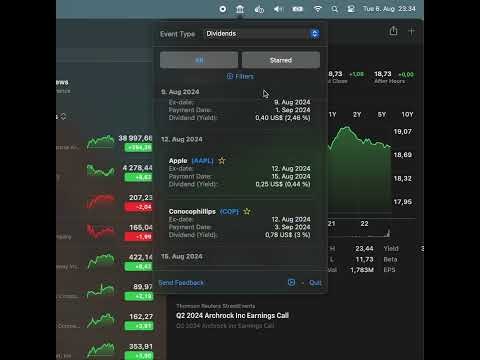Select the watchlist row showing 162,27
The image size is (480, 360).
104,321
